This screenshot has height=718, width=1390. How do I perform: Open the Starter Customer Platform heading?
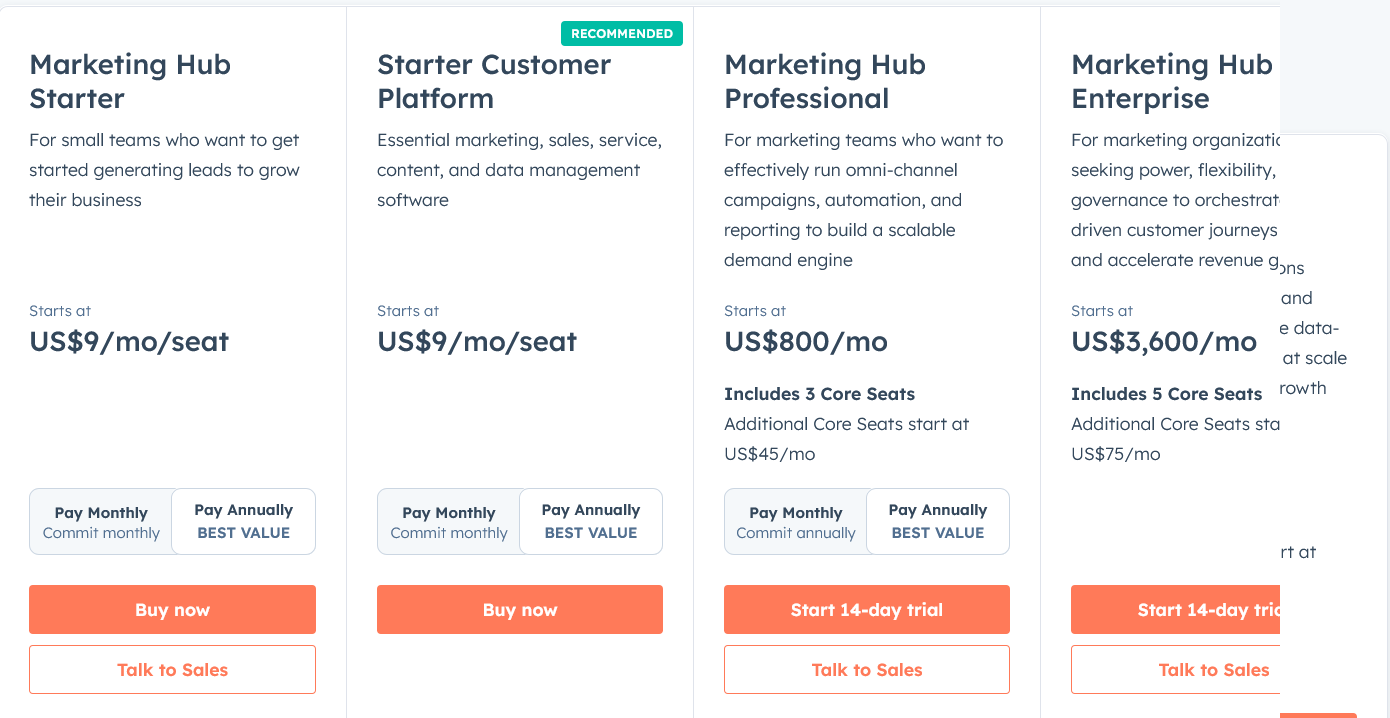click(494, 82)
